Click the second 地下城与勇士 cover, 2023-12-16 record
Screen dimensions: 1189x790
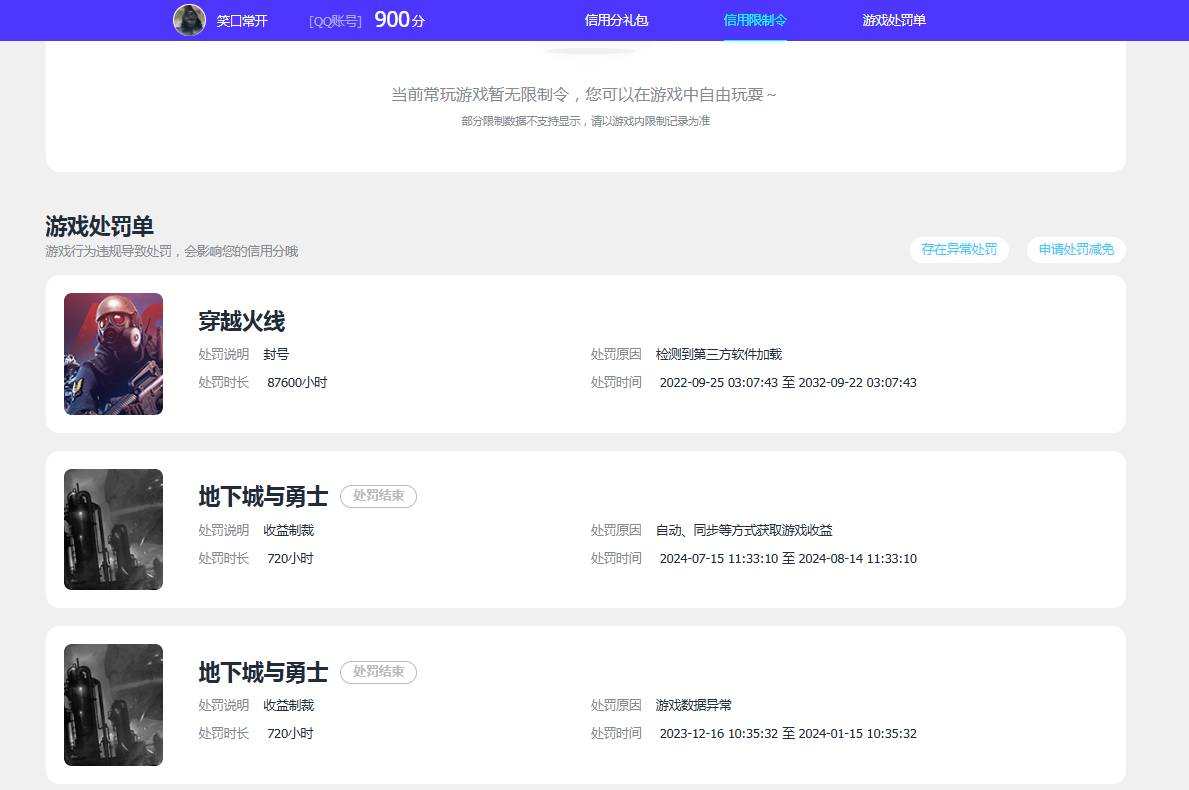coord(114,705)
